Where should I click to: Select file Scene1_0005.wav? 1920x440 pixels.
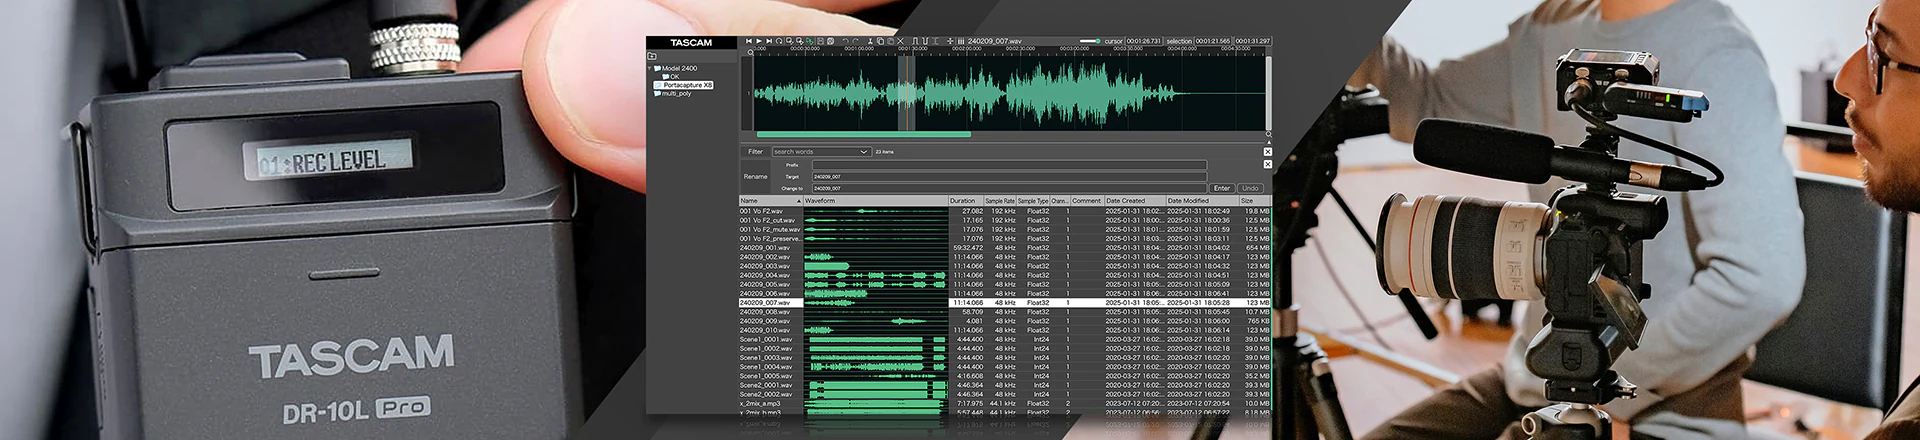766,376
